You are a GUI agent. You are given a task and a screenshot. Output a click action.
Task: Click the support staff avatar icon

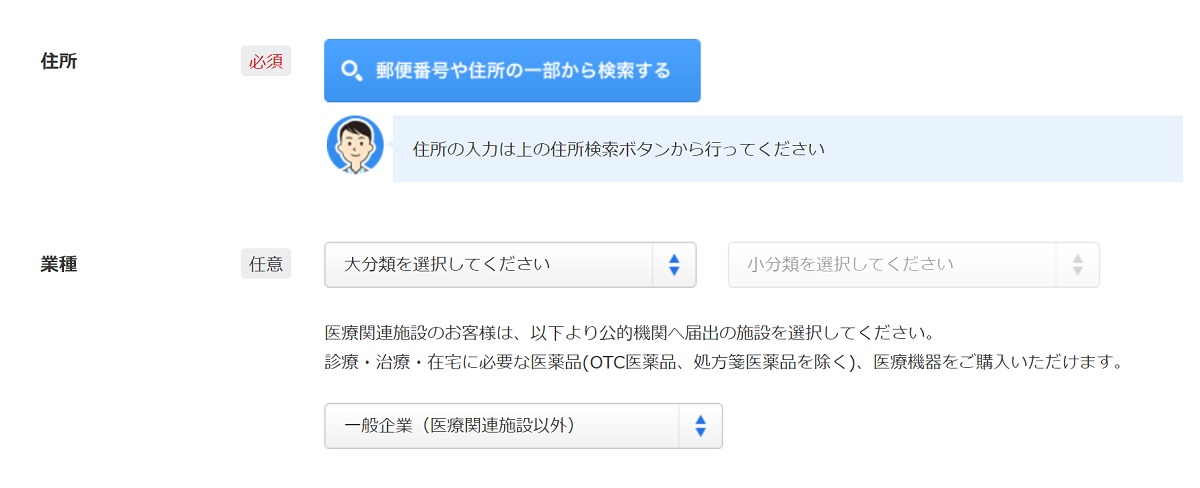pos(355,145)
